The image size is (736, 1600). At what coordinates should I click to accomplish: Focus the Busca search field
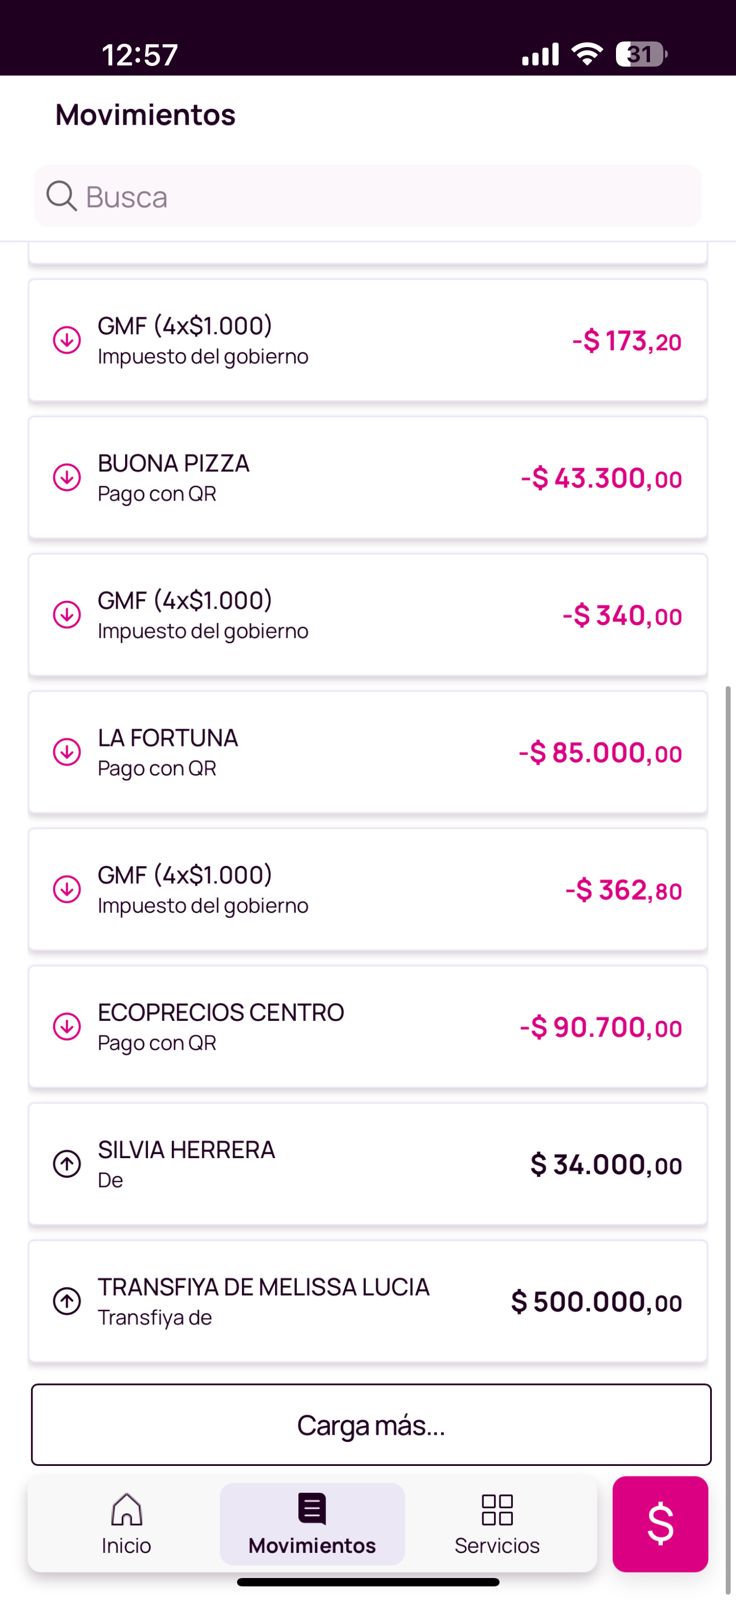click(x=390, y=196)
